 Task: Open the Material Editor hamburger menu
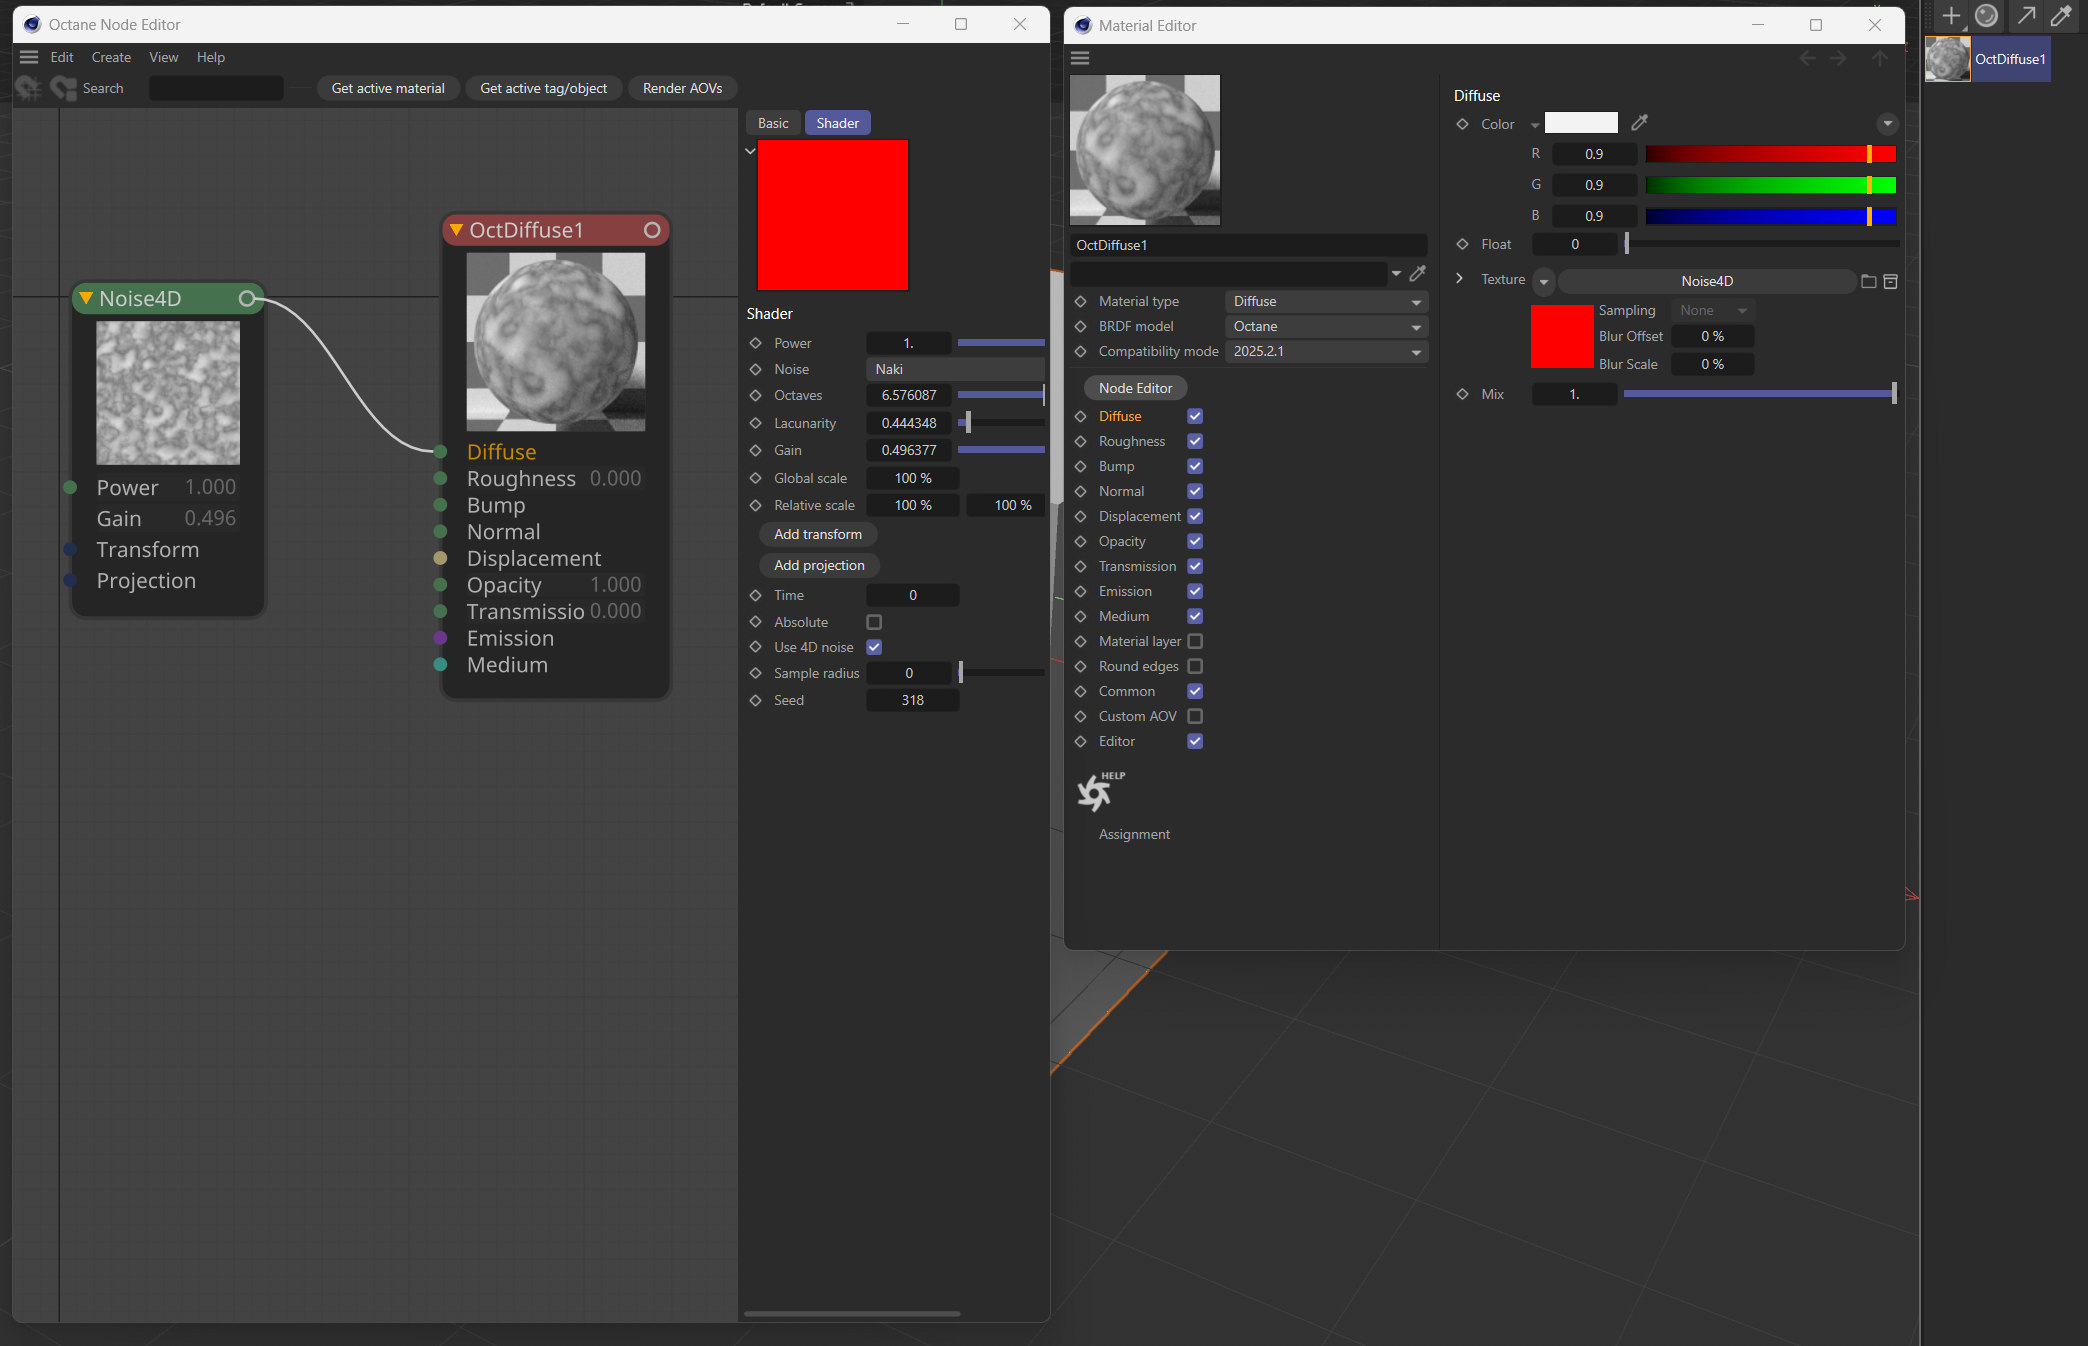pos(1080,58)
